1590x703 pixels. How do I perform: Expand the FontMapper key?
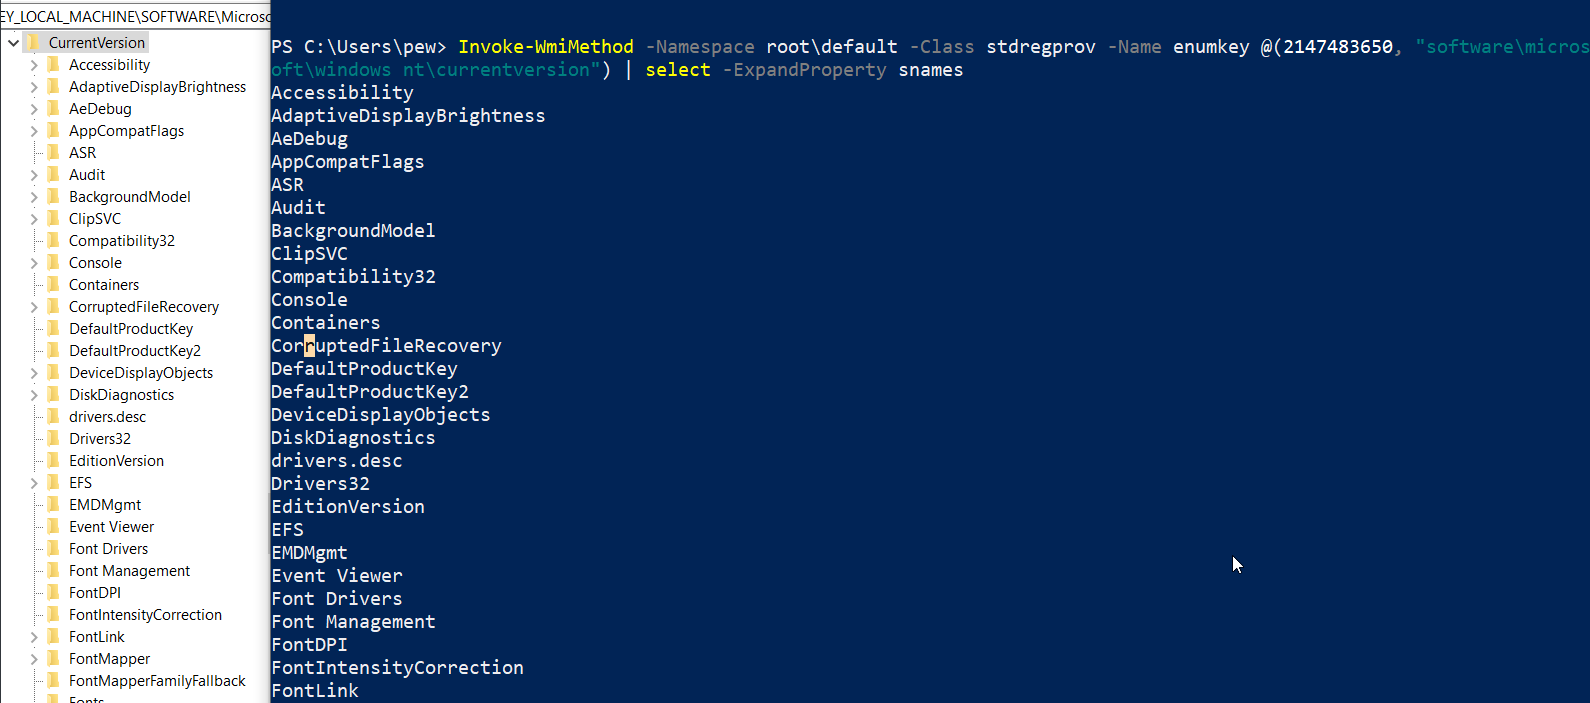34,659
